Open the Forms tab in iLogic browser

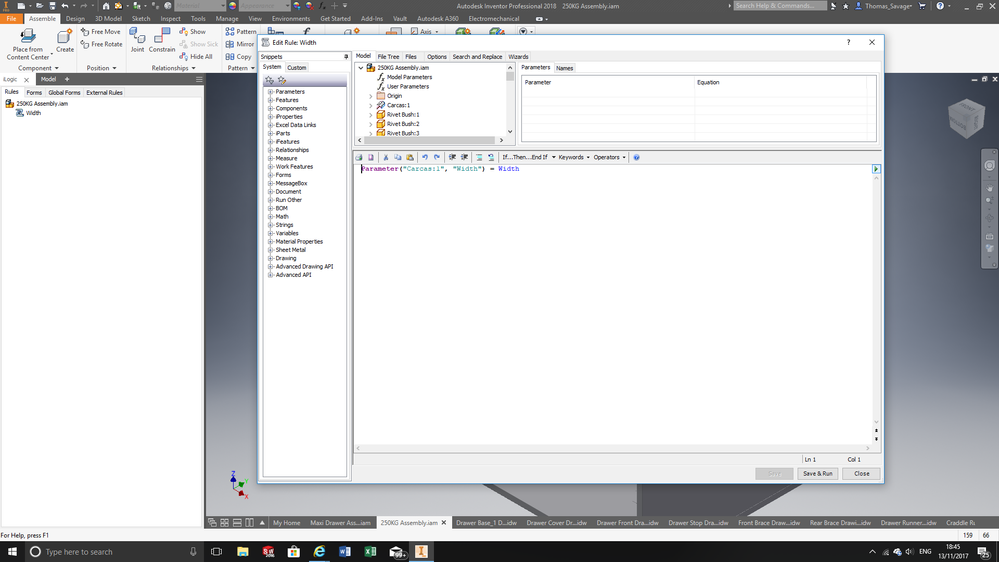[34, 92]
